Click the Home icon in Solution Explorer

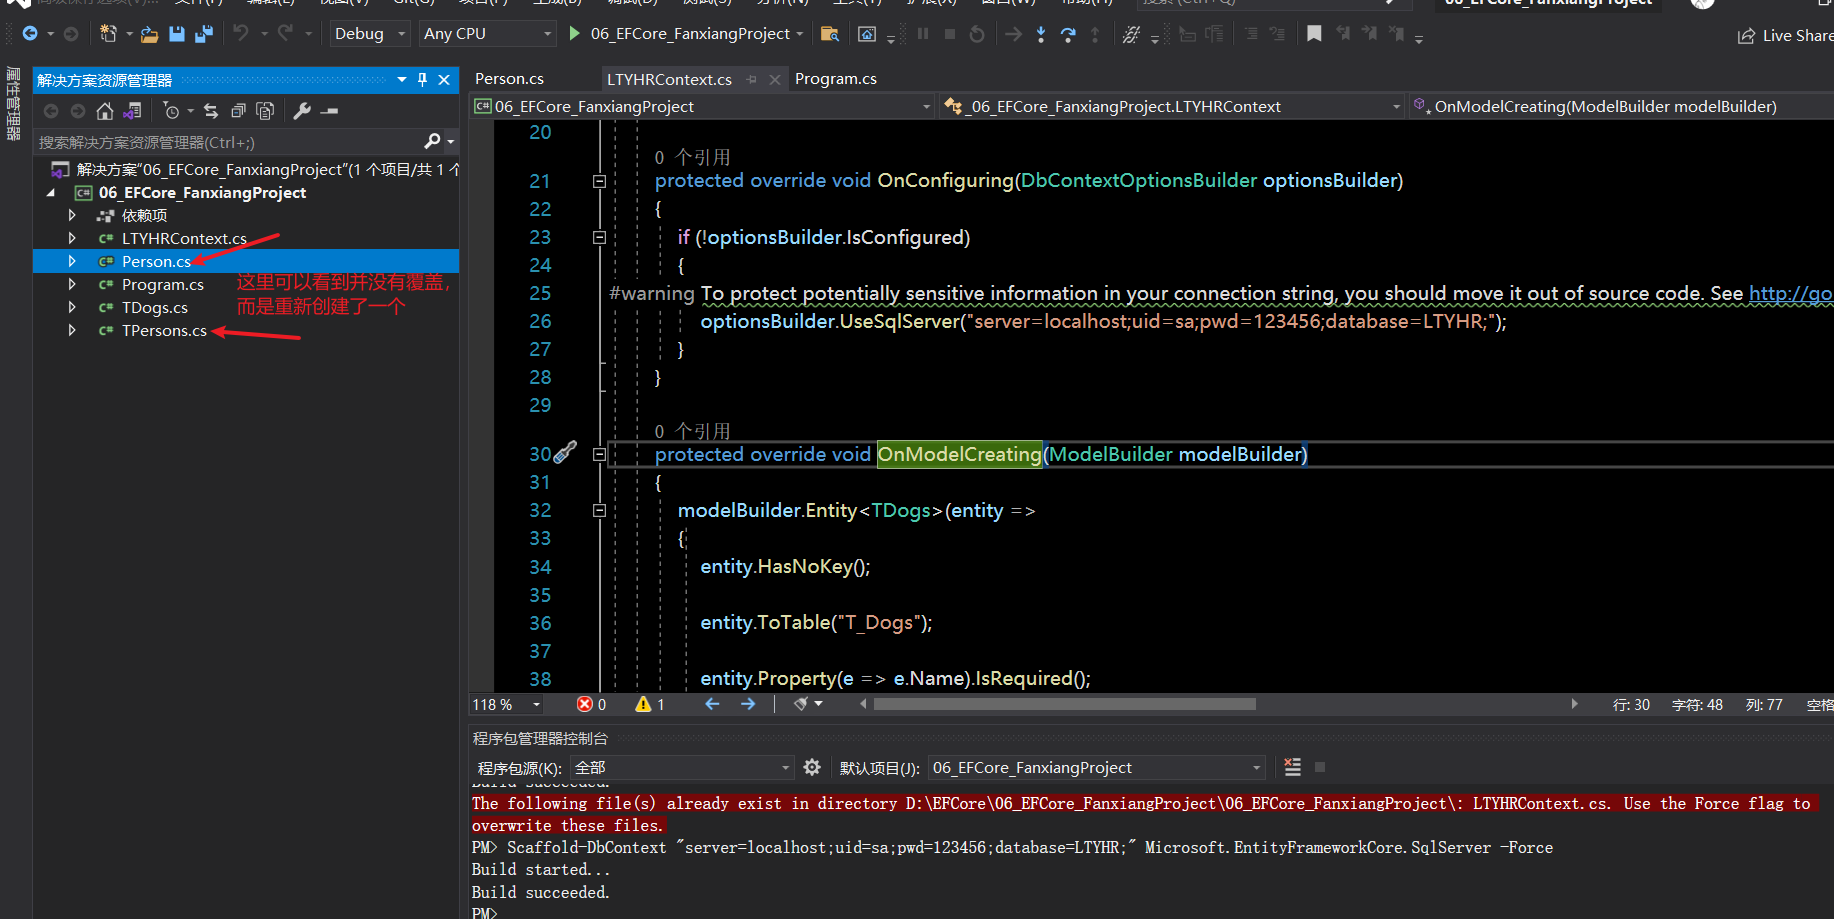[105, 111]
